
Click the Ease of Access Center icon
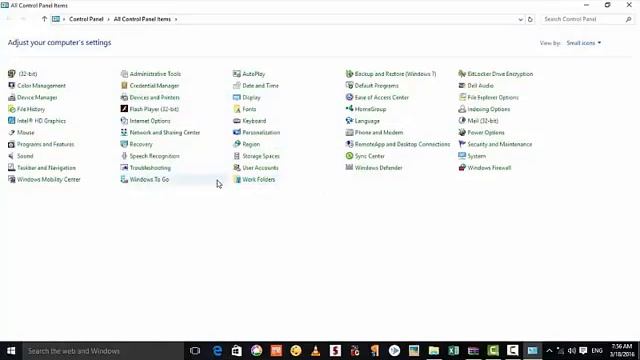pyautogui.click(x=349, y=98)
